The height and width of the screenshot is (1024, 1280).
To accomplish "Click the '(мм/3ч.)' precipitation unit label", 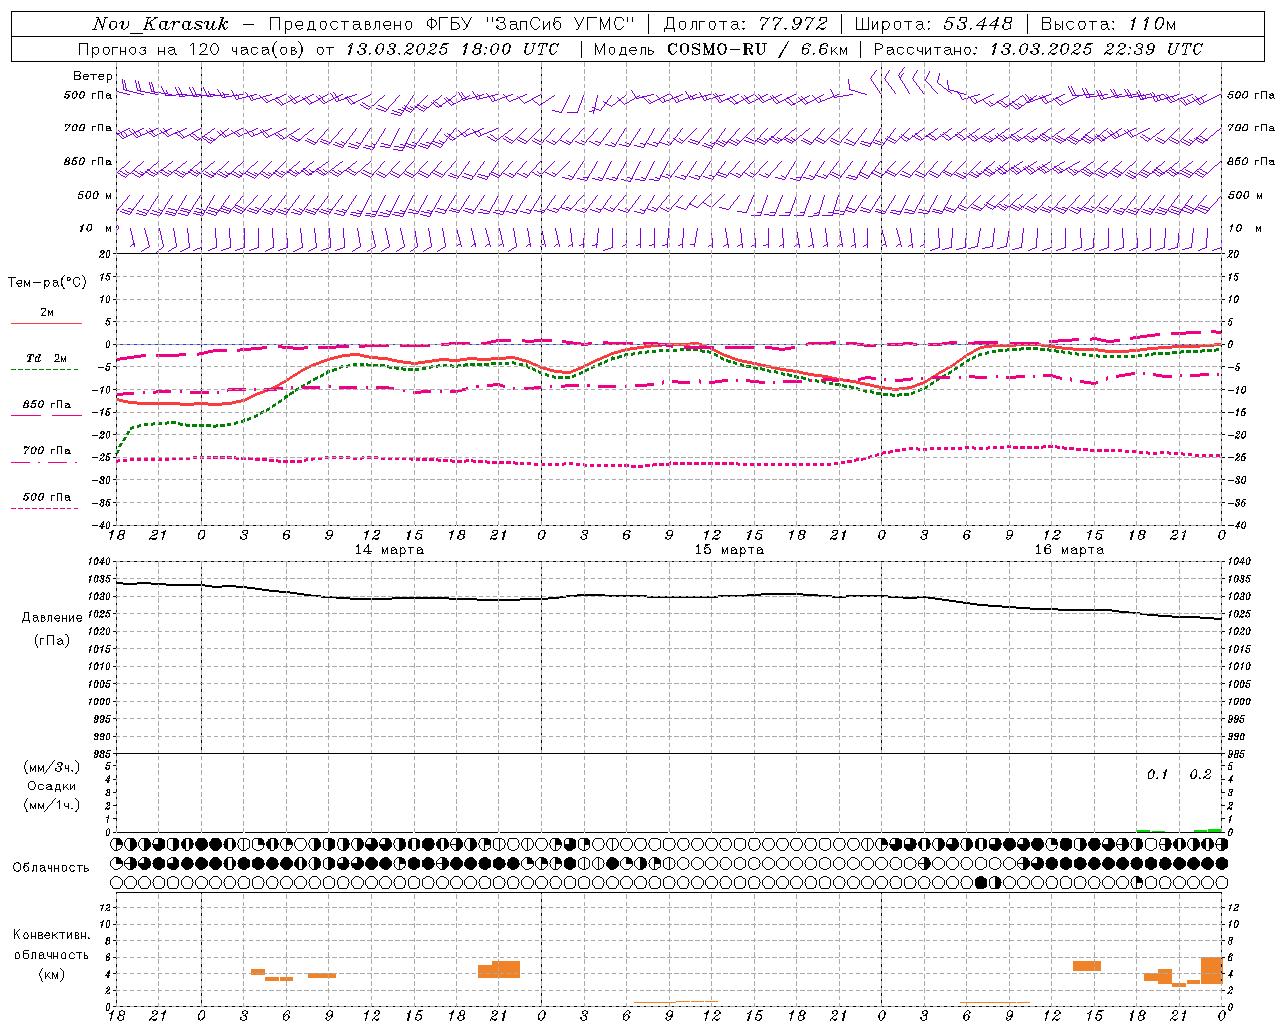I will coord(52,768).
